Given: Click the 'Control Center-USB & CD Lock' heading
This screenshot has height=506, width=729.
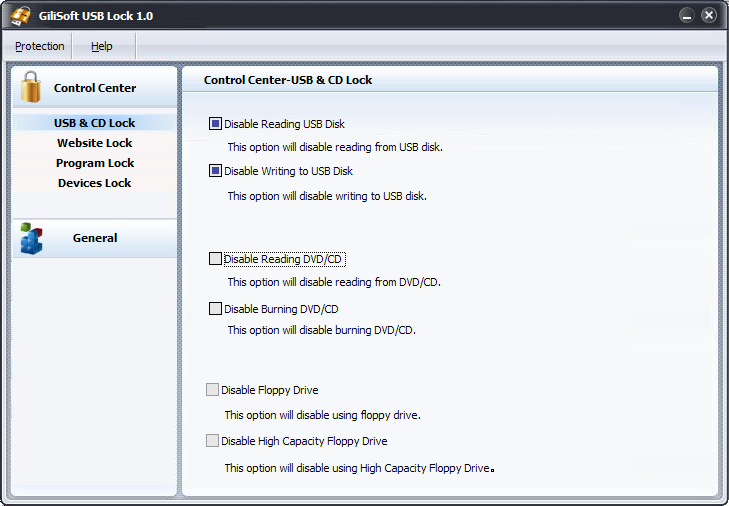Looking at the screenshot, I should [288, 80].
